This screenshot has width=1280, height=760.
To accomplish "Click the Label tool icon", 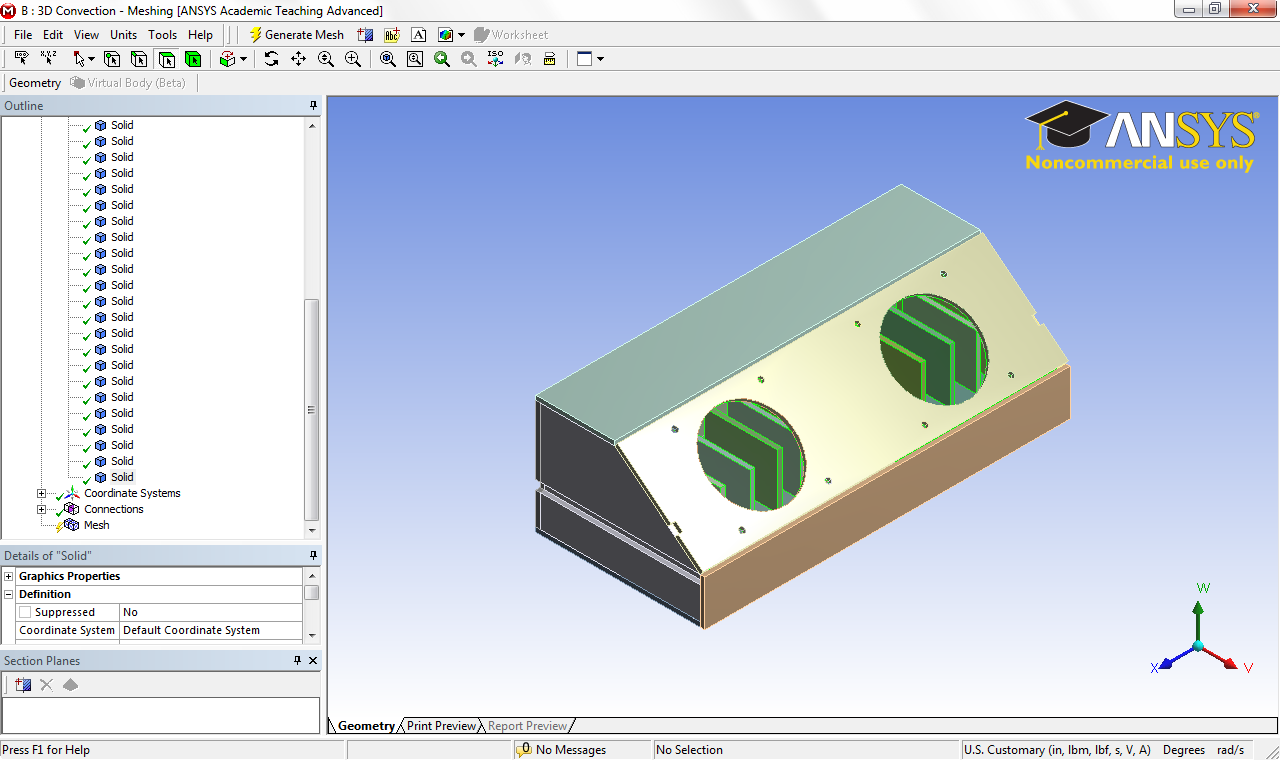I will (x=21, y=59).
